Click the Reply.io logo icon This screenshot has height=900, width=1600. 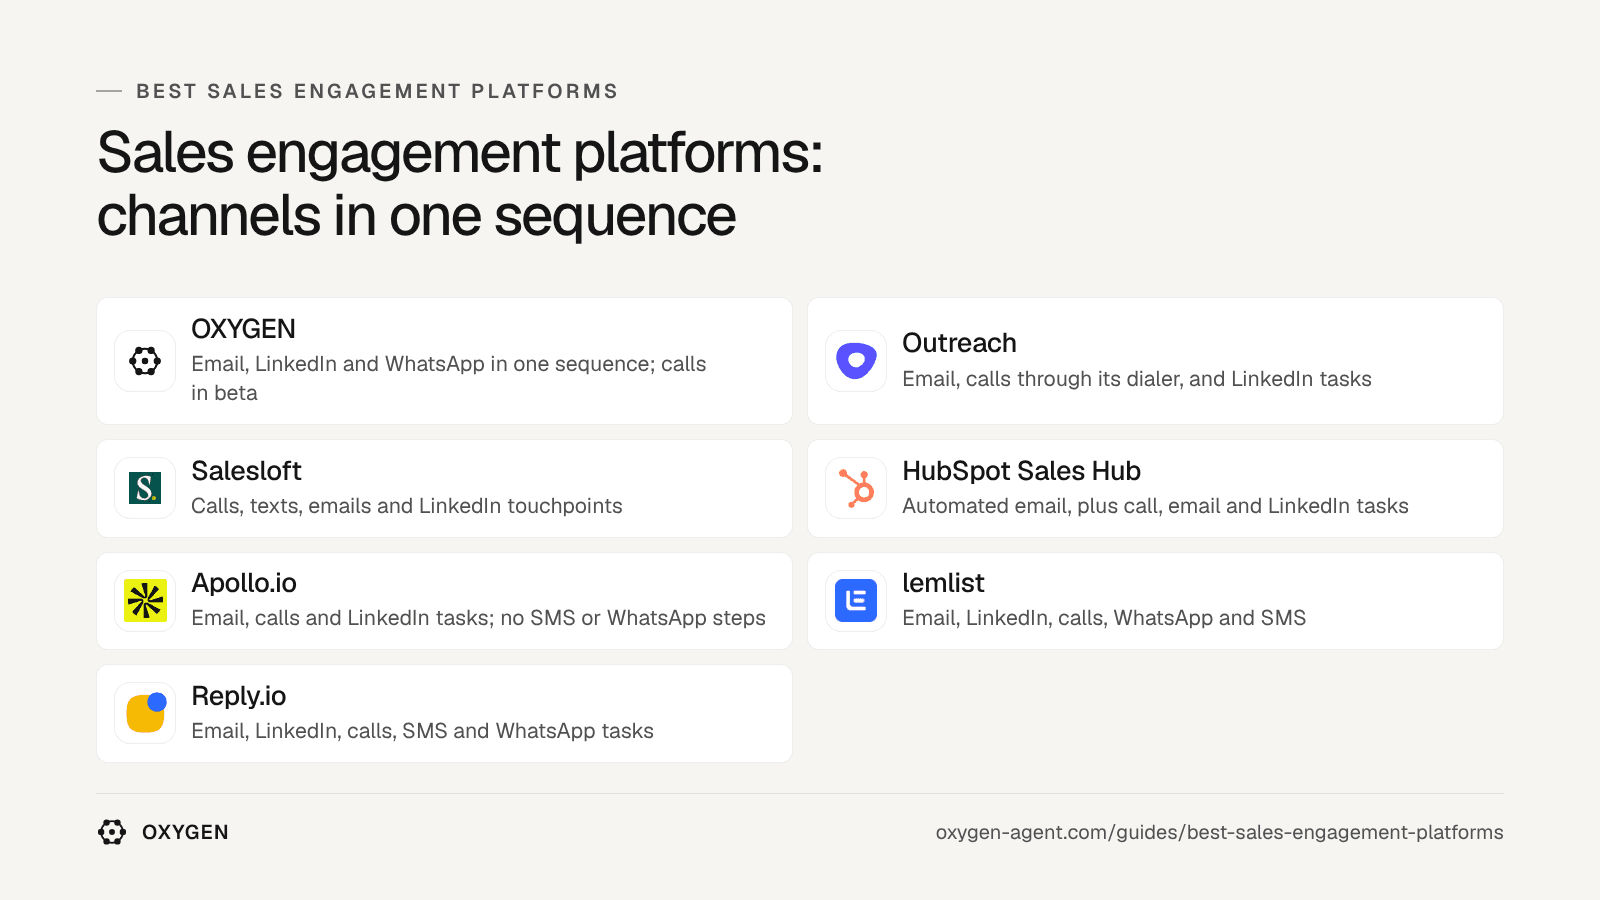click(x=145, y=714)
